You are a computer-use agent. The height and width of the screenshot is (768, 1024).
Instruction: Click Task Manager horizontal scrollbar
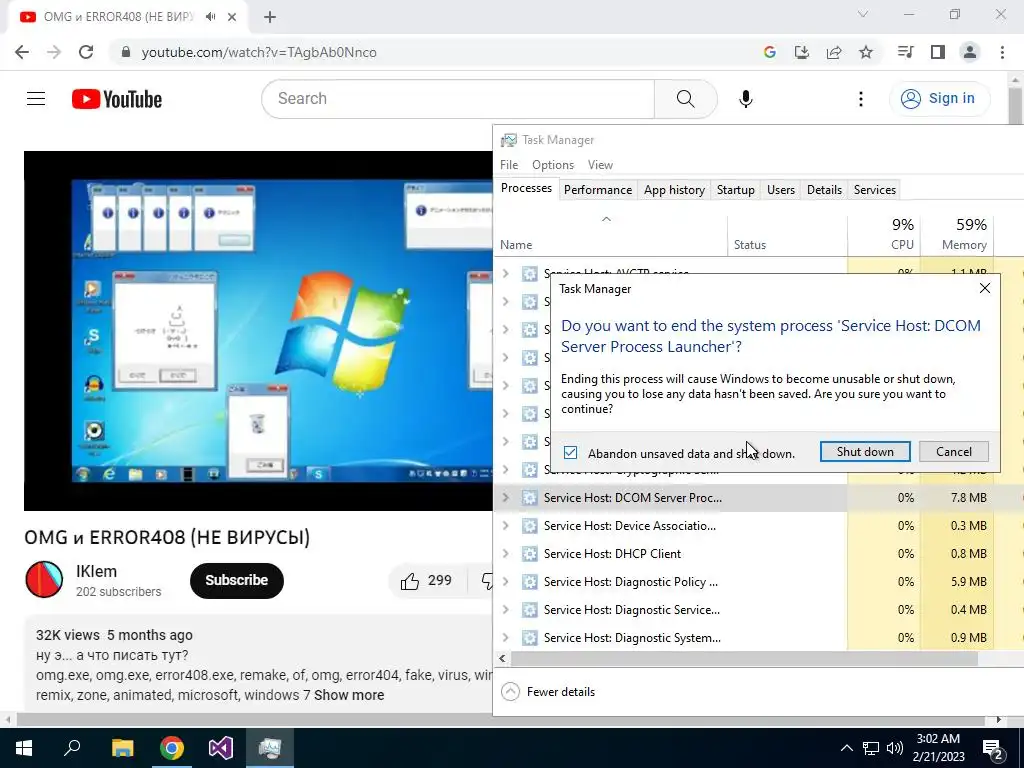point(744,659)
